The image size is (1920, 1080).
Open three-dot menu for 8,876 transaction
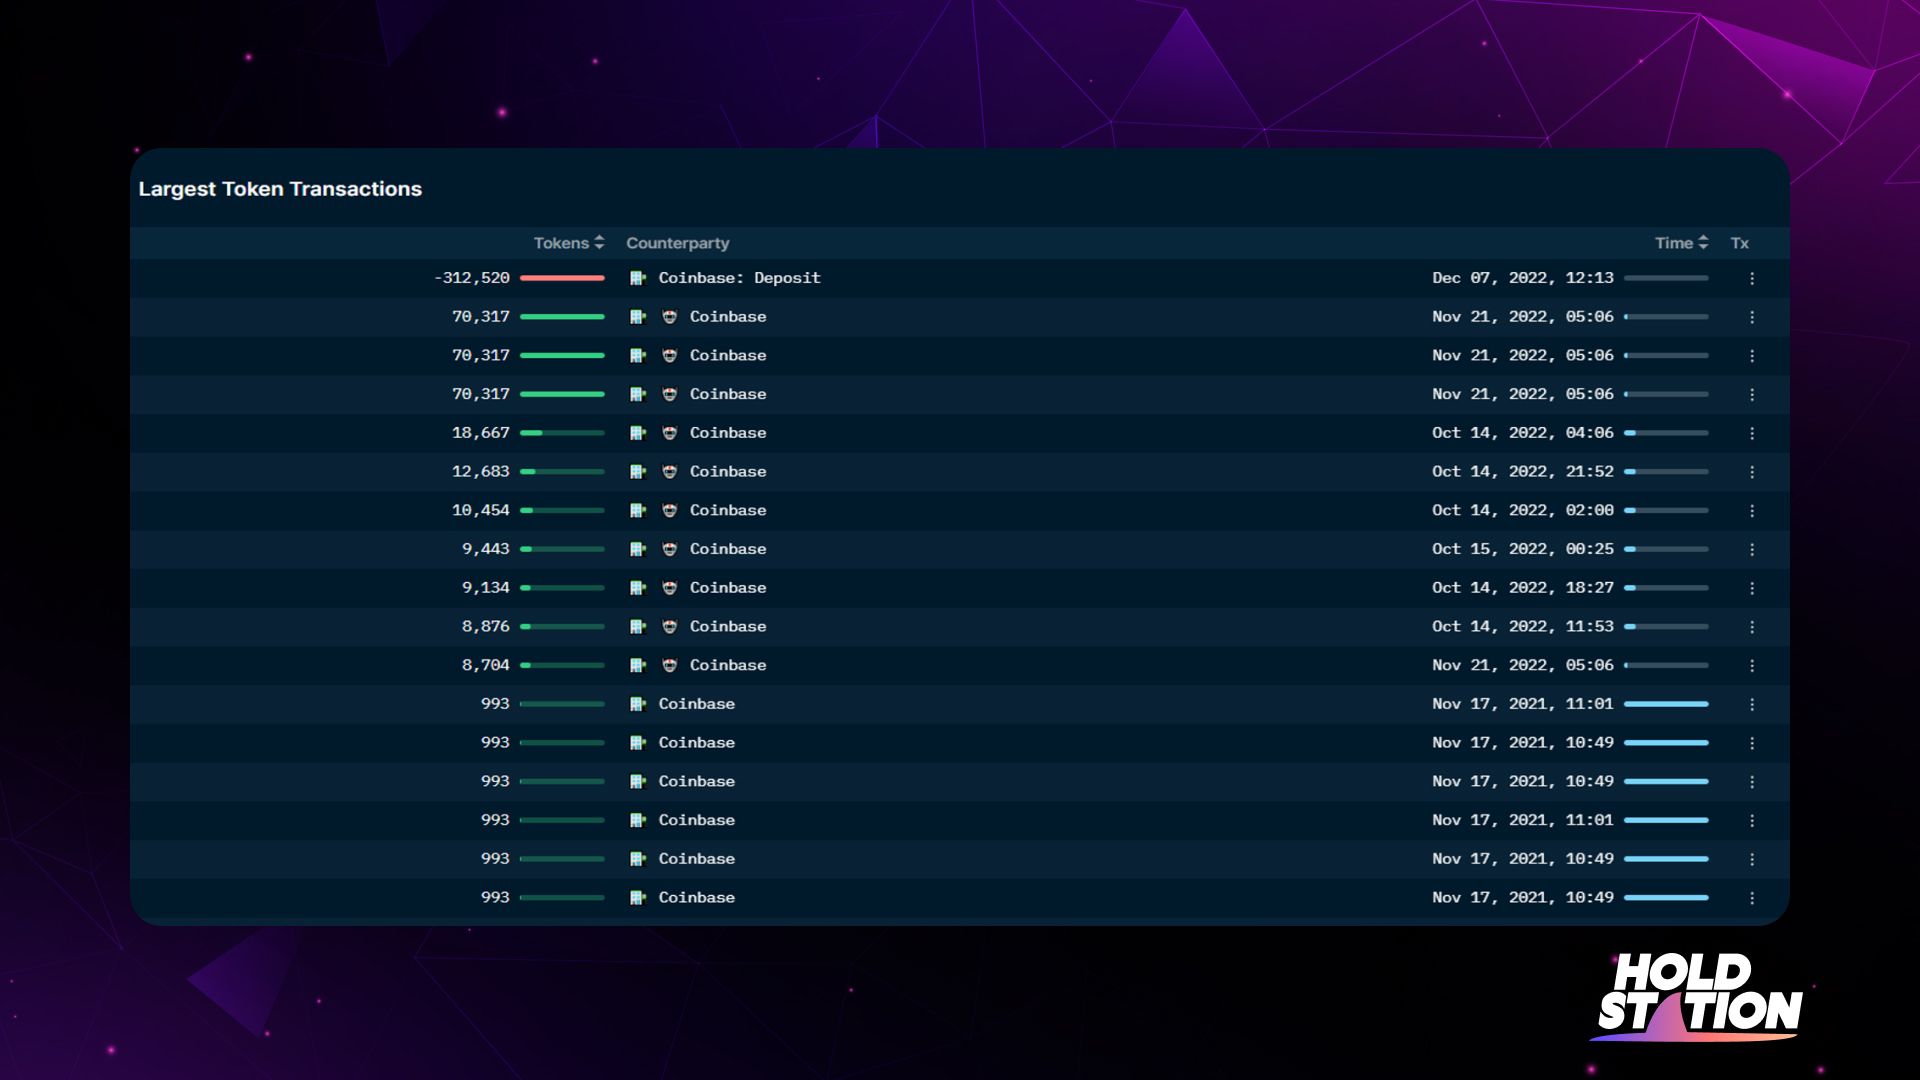[1752, 627]
